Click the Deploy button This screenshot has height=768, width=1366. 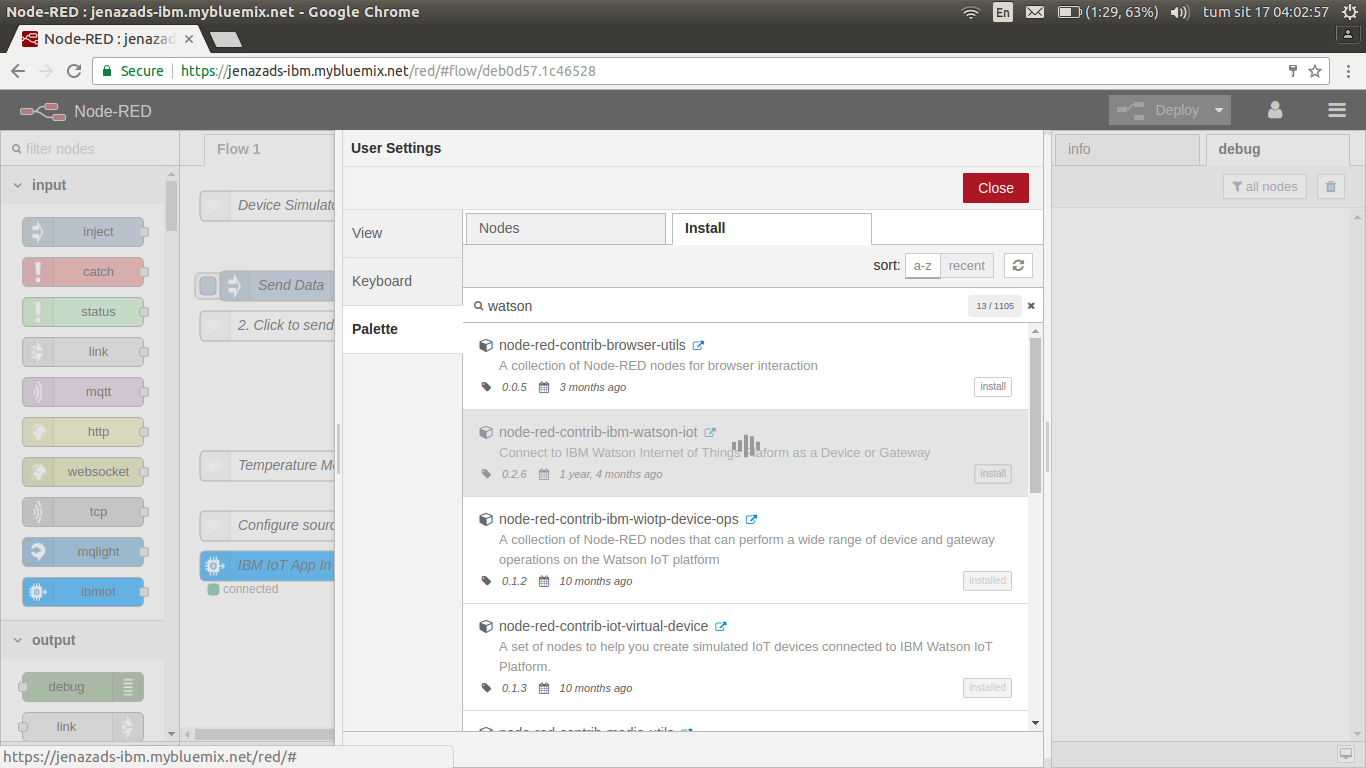point(1159,110)
